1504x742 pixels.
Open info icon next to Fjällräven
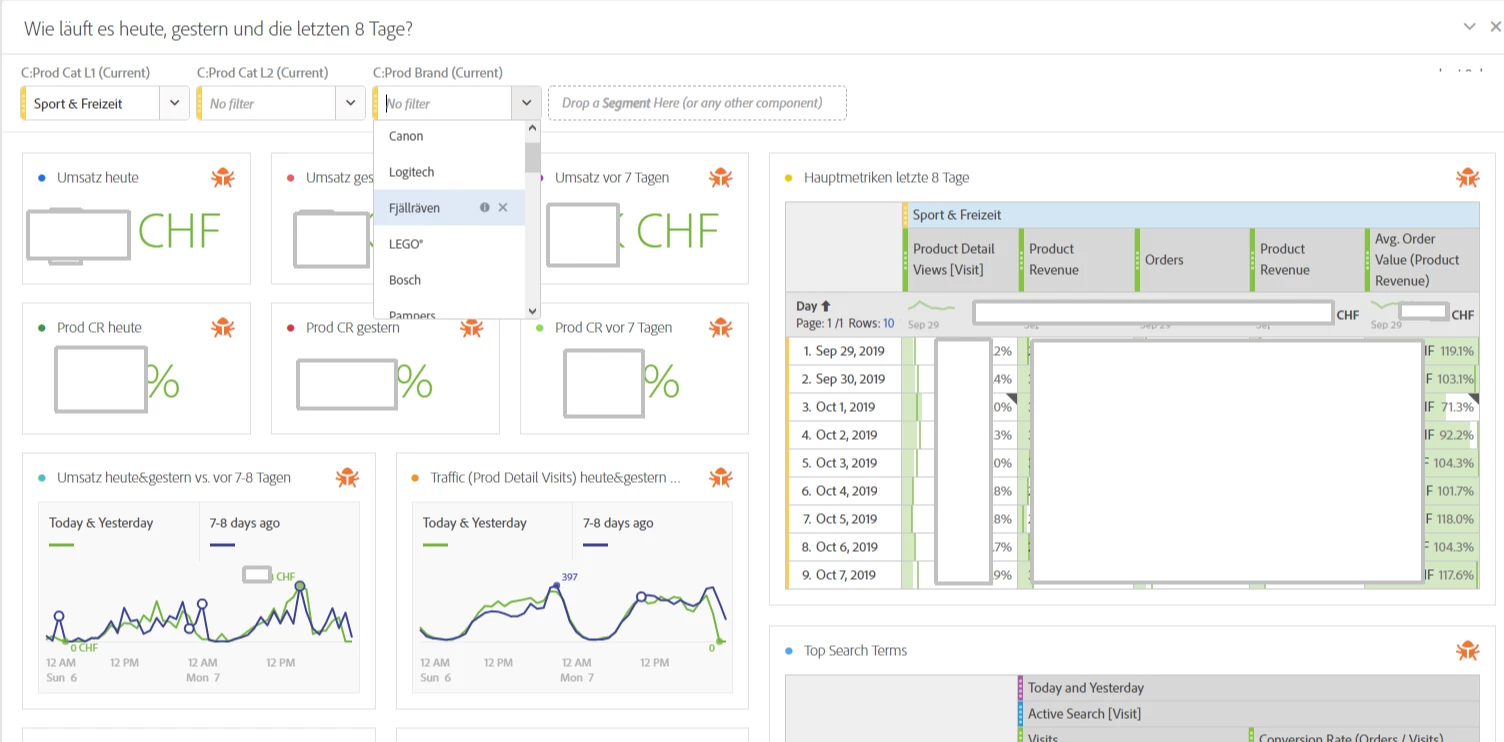coord(485,208)
